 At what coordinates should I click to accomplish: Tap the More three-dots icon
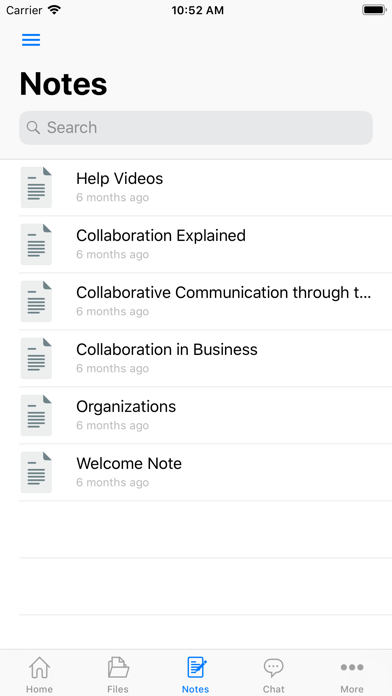[x=352, y=667]
